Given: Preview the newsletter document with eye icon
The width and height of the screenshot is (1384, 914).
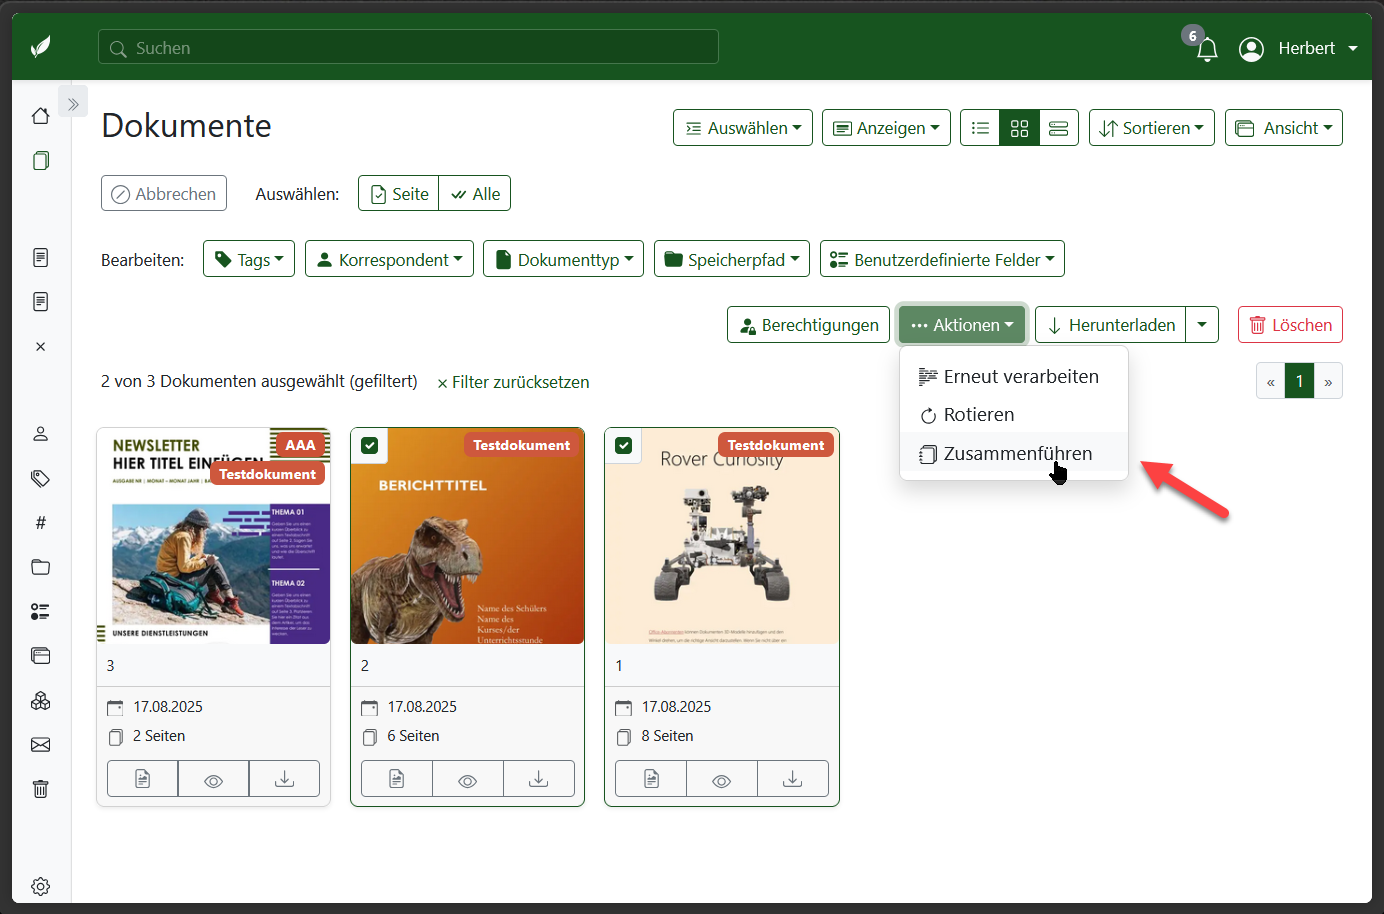Looking at the screenshot, I should [213, 779].
